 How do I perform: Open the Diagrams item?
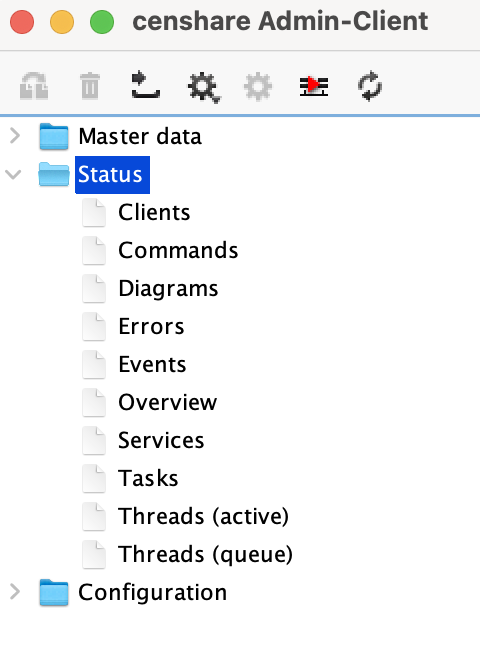168,289
